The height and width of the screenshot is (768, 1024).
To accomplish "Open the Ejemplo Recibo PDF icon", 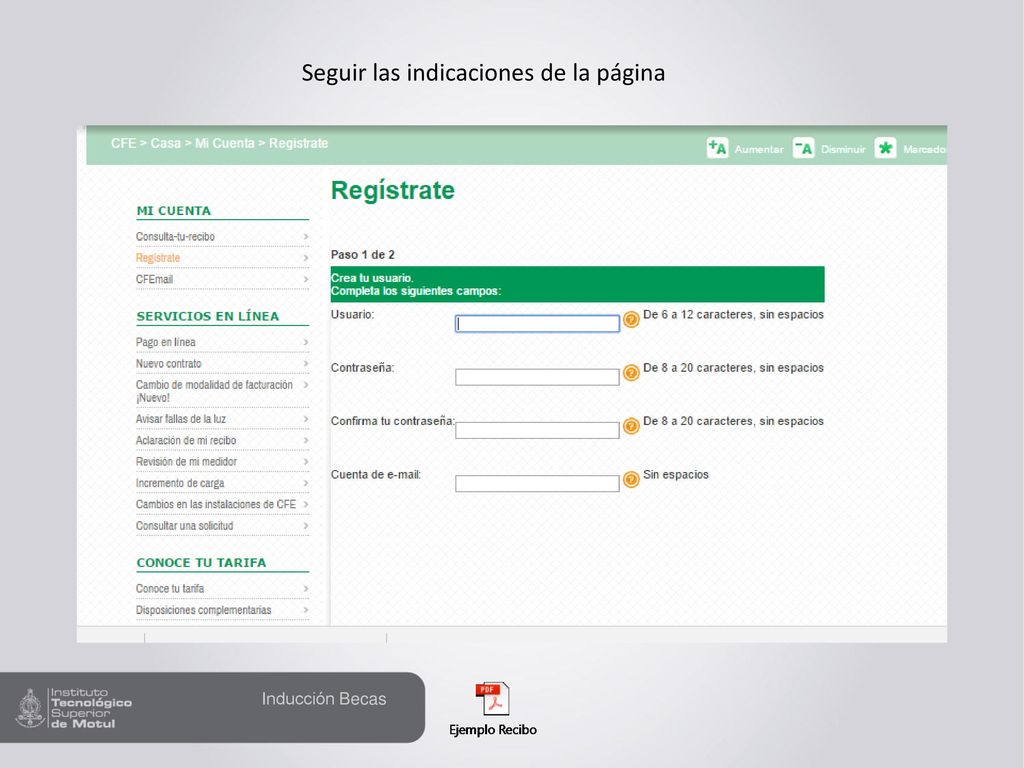I will (492, 699).
